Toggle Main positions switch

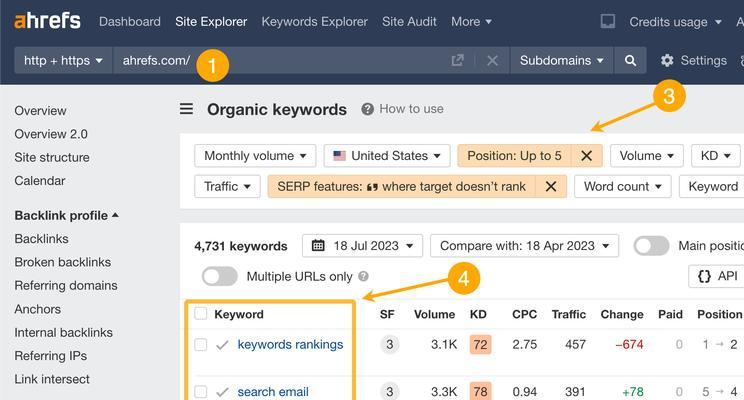coord(651,246)
